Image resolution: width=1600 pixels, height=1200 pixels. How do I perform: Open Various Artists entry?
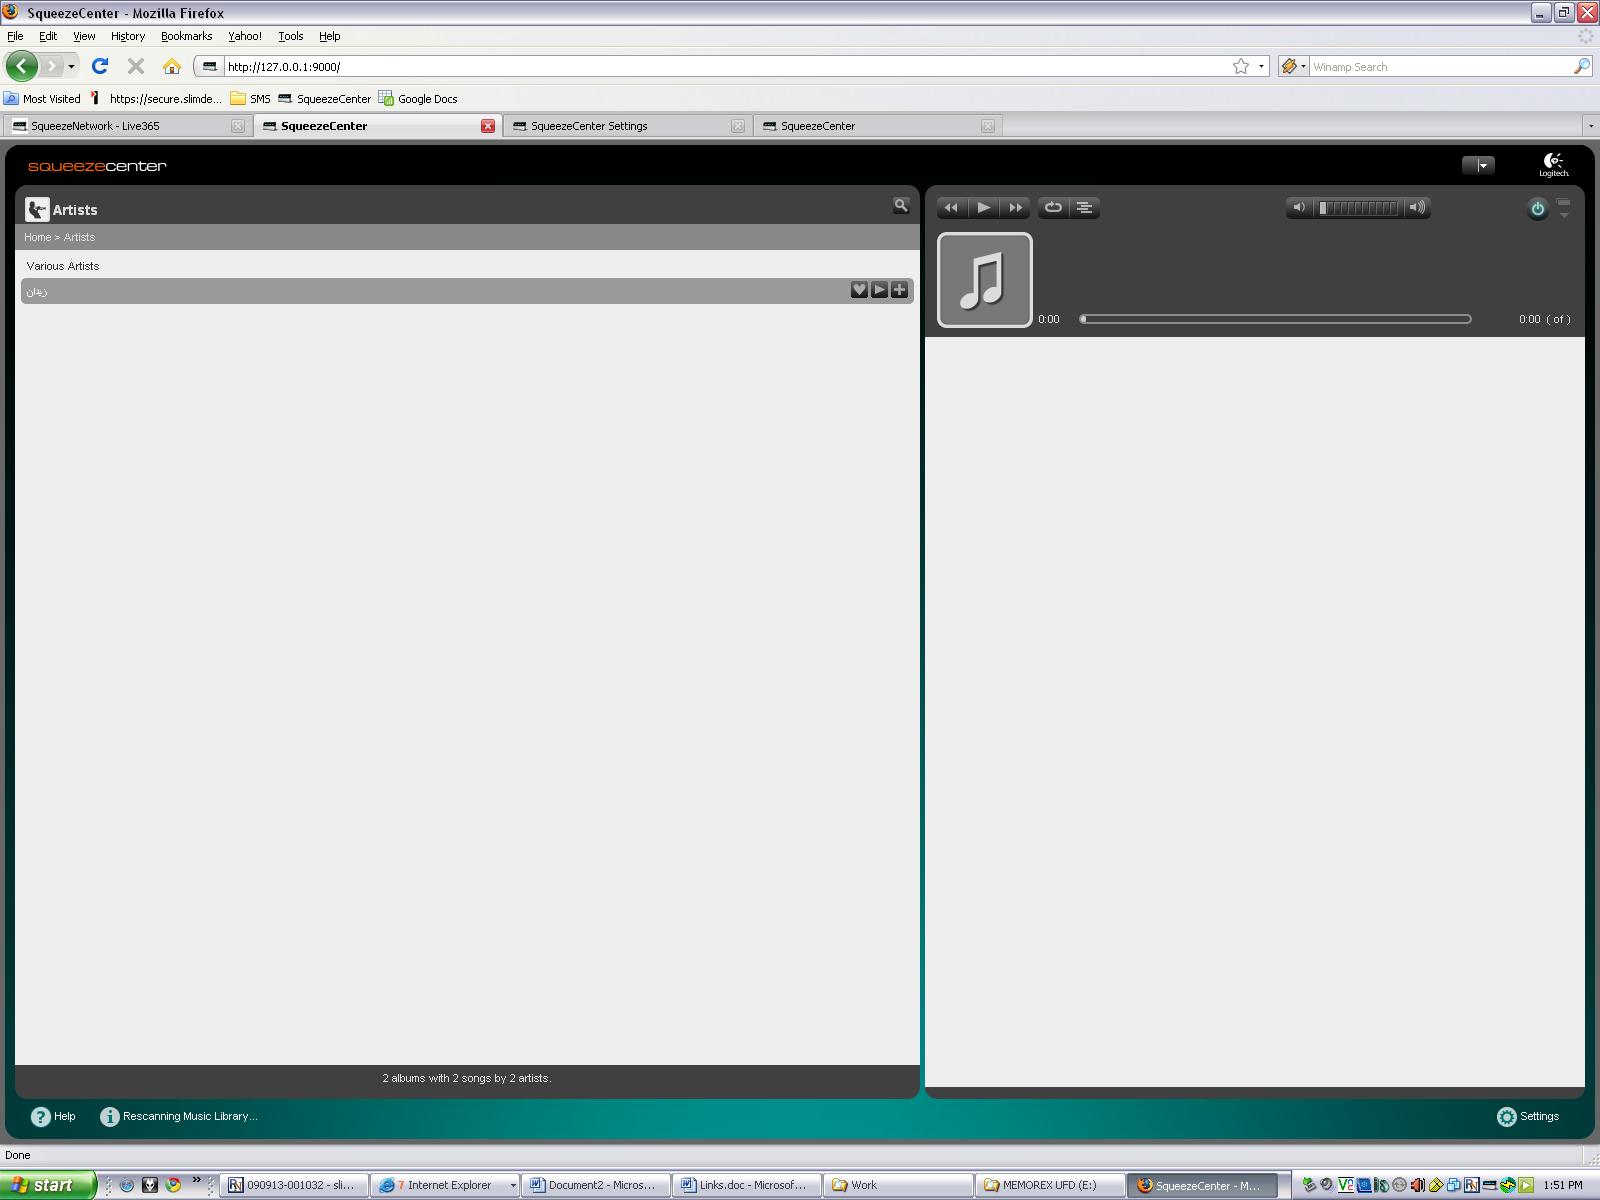coord(63,266)
